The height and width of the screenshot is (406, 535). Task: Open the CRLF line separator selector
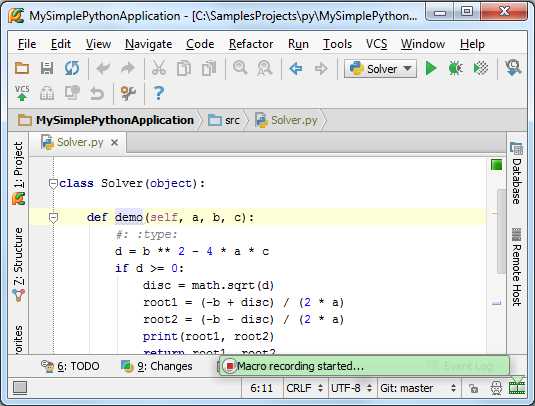tap(304, 388)
